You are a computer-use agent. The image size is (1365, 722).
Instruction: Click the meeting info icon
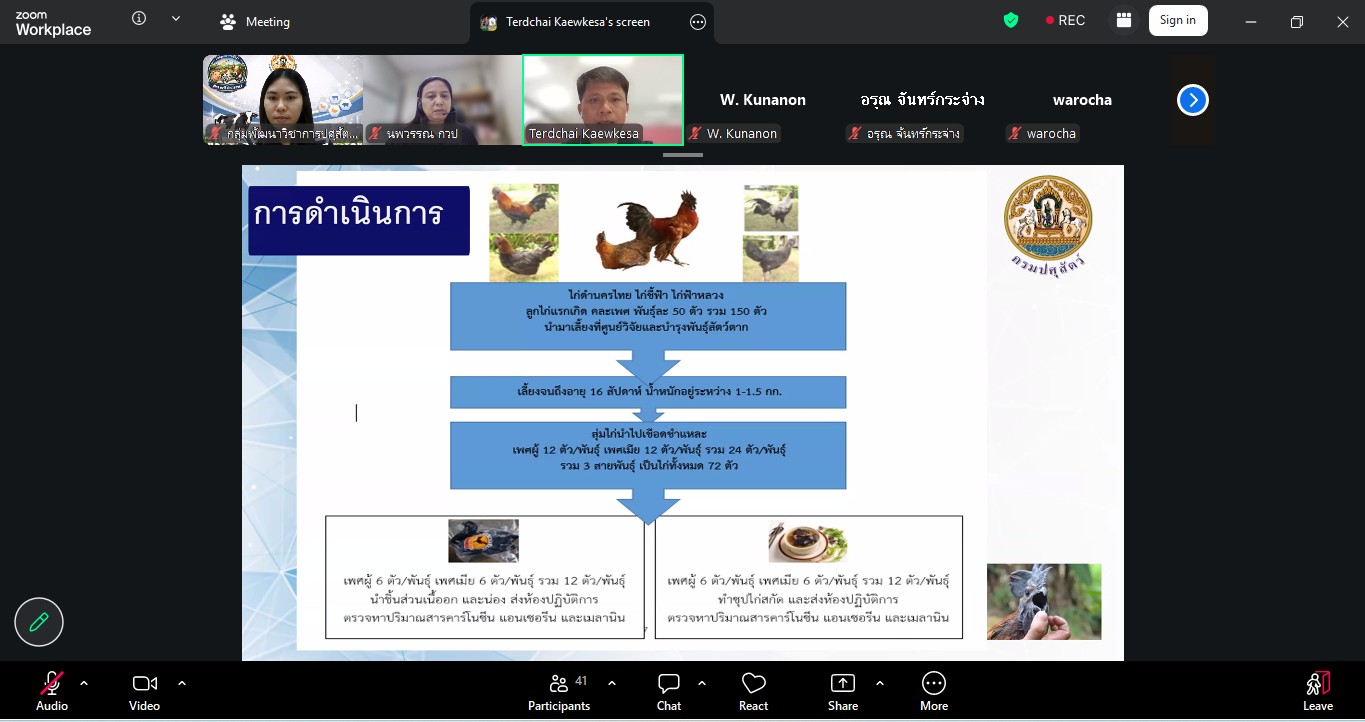pyautogui.click(x=139, y=19)
